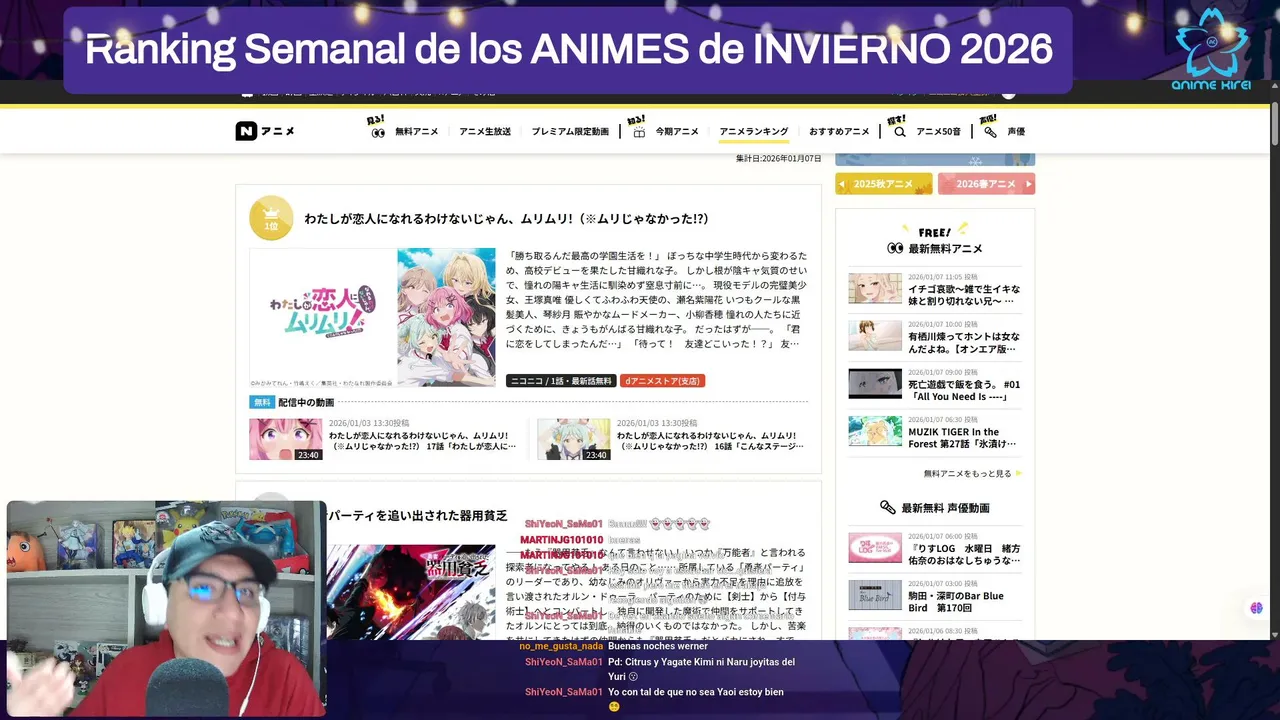
Task: Click the 器用貧乏 poster thumbnail
Action: click(411, 592)
